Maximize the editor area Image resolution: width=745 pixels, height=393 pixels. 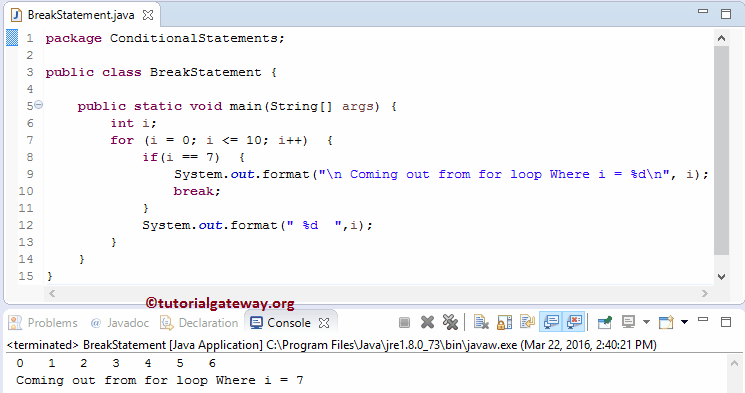(726, 14)
